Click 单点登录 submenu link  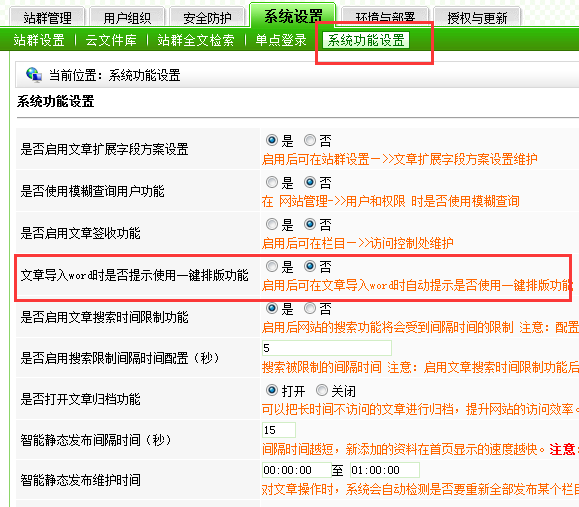tap(281, 40)
